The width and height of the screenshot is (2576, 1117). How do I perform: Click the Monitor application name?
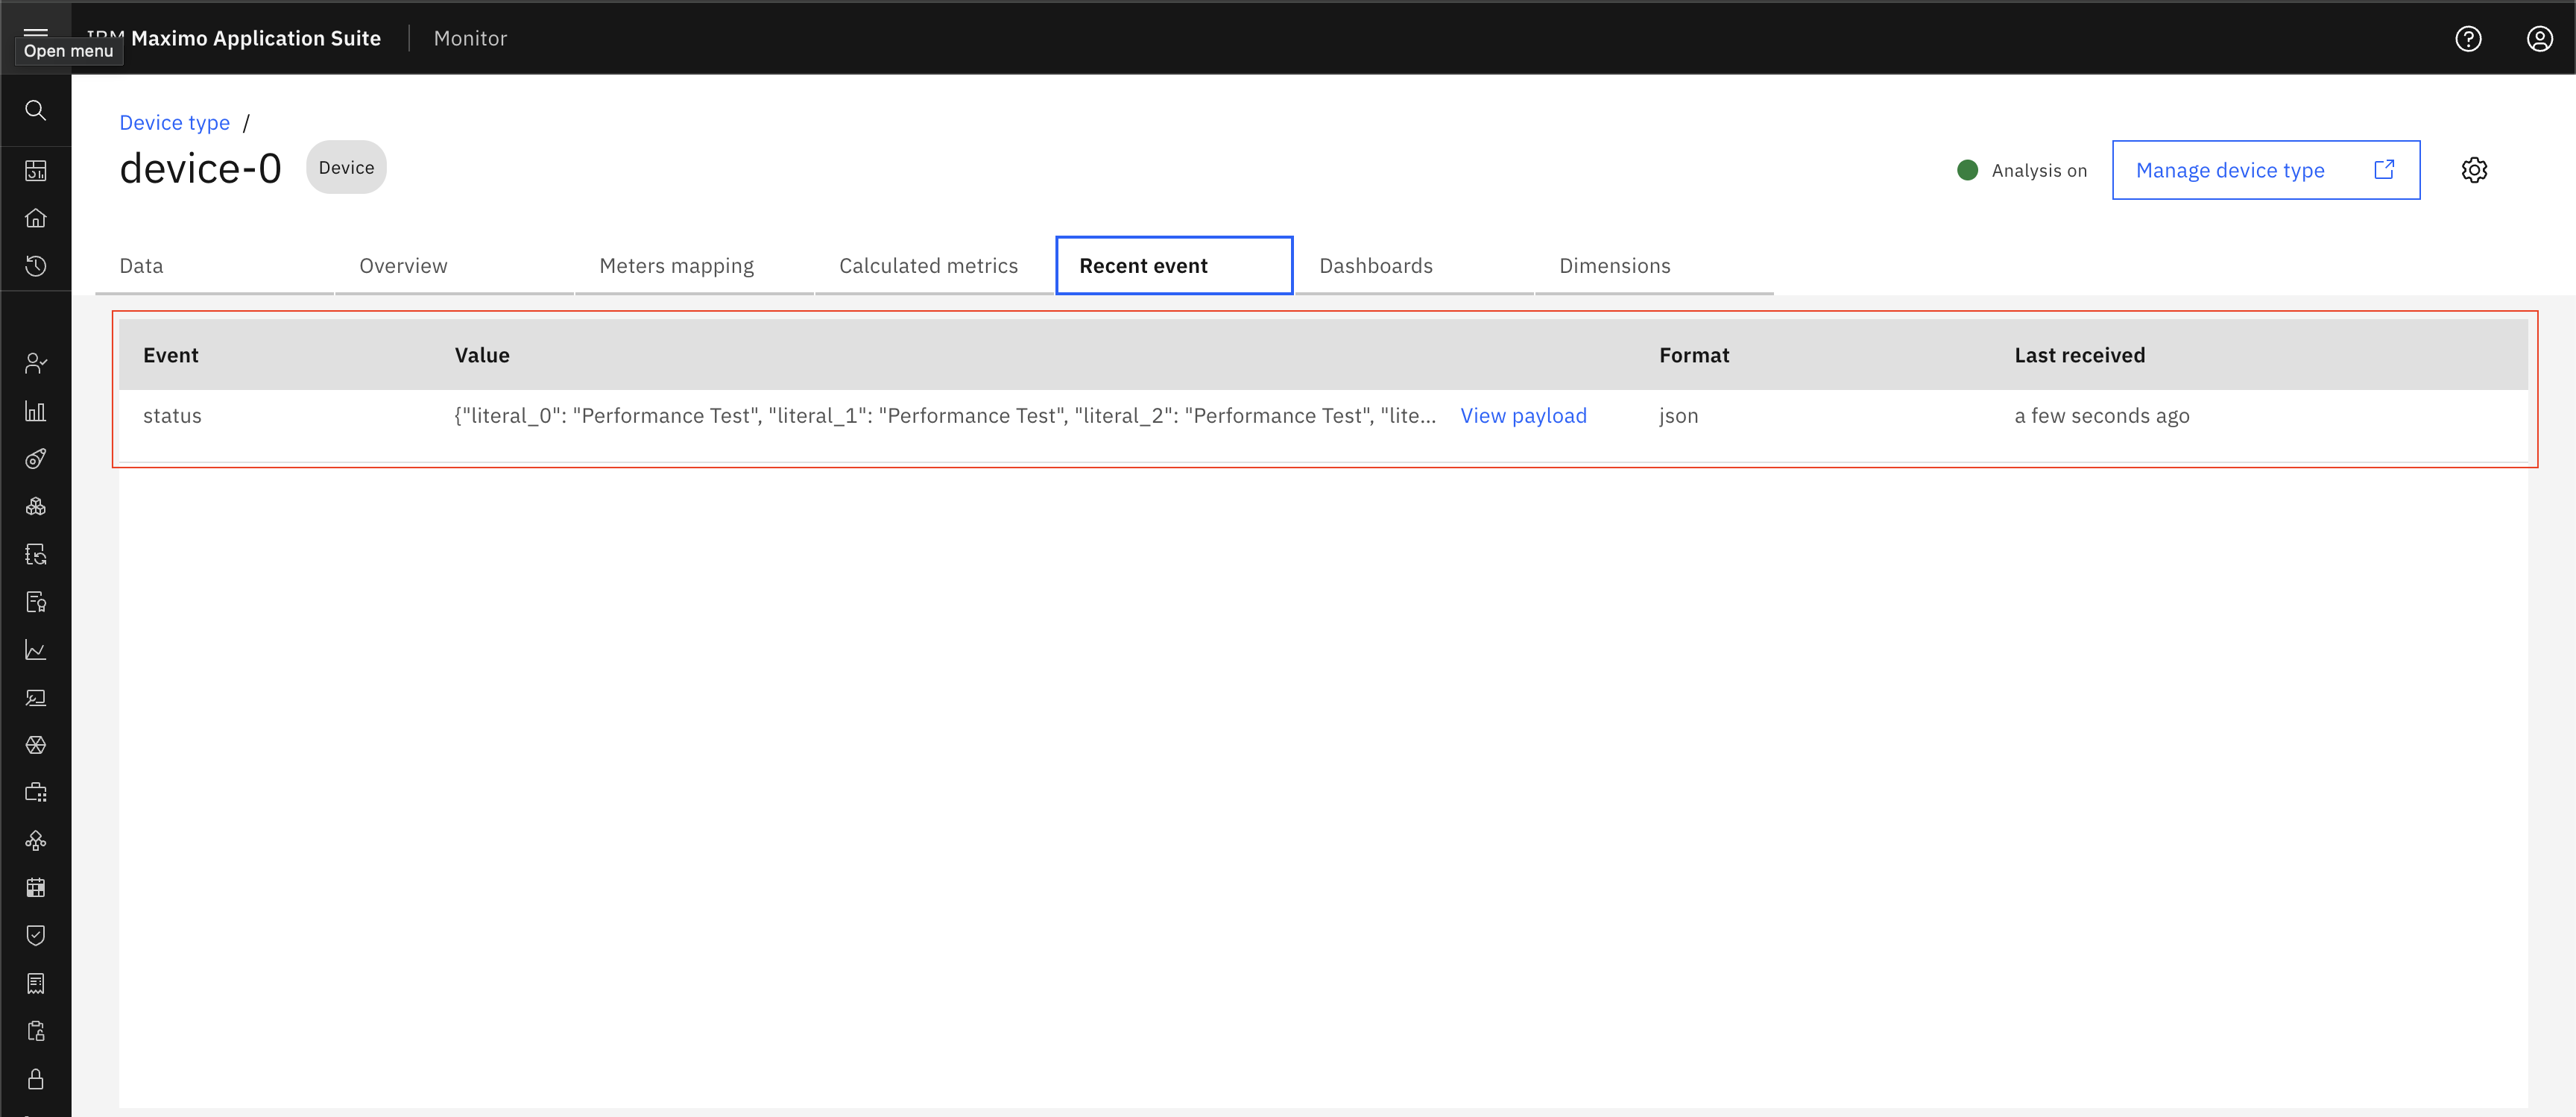[470, 38]
